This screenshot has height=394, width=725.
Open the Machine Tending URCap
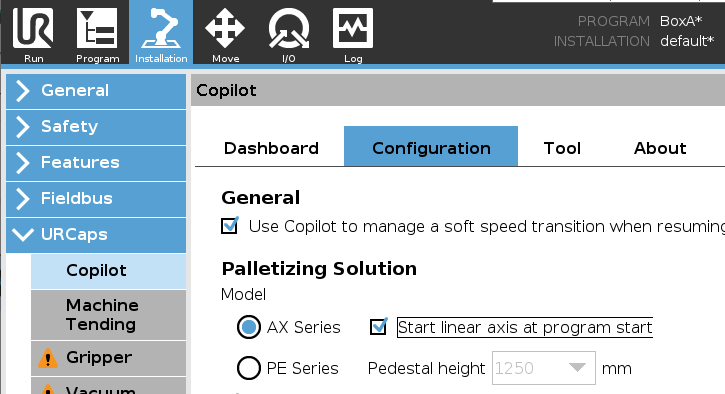109,315
